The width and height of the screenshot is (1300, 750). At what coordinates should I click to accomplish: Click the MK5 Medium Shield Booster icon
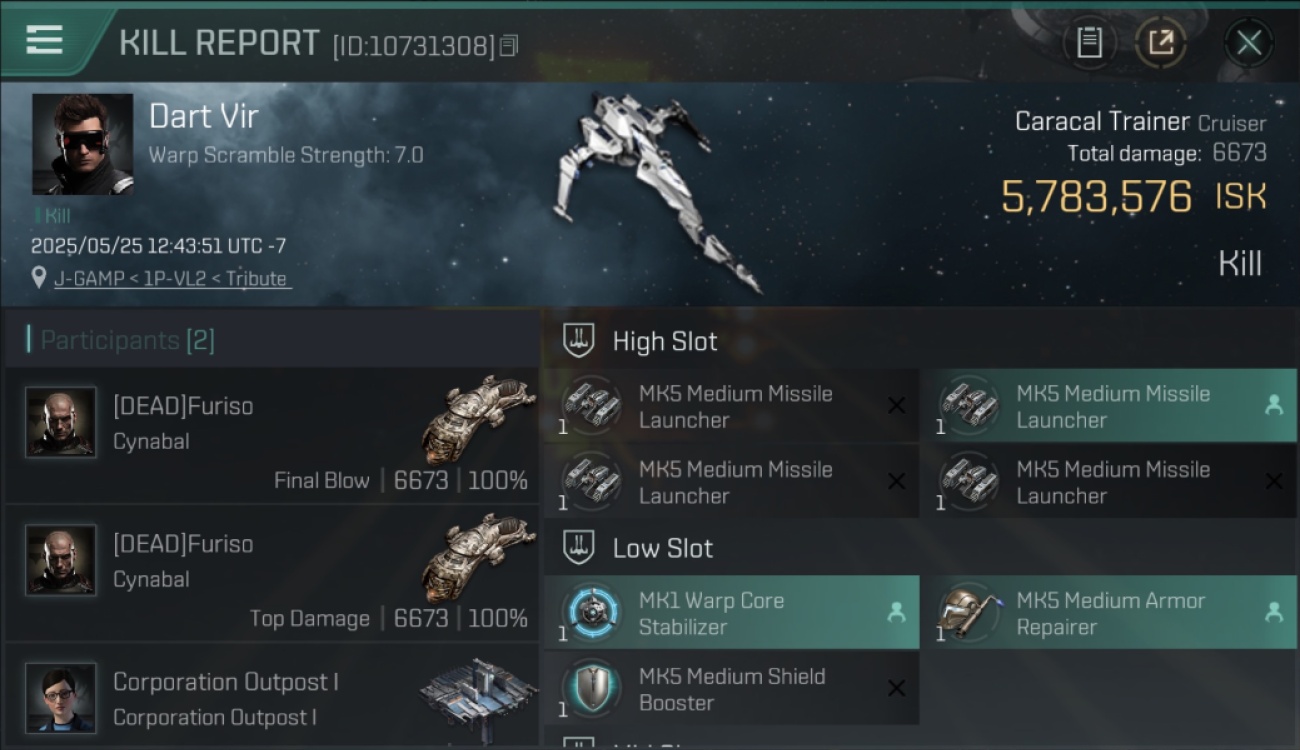pos(591,688)
